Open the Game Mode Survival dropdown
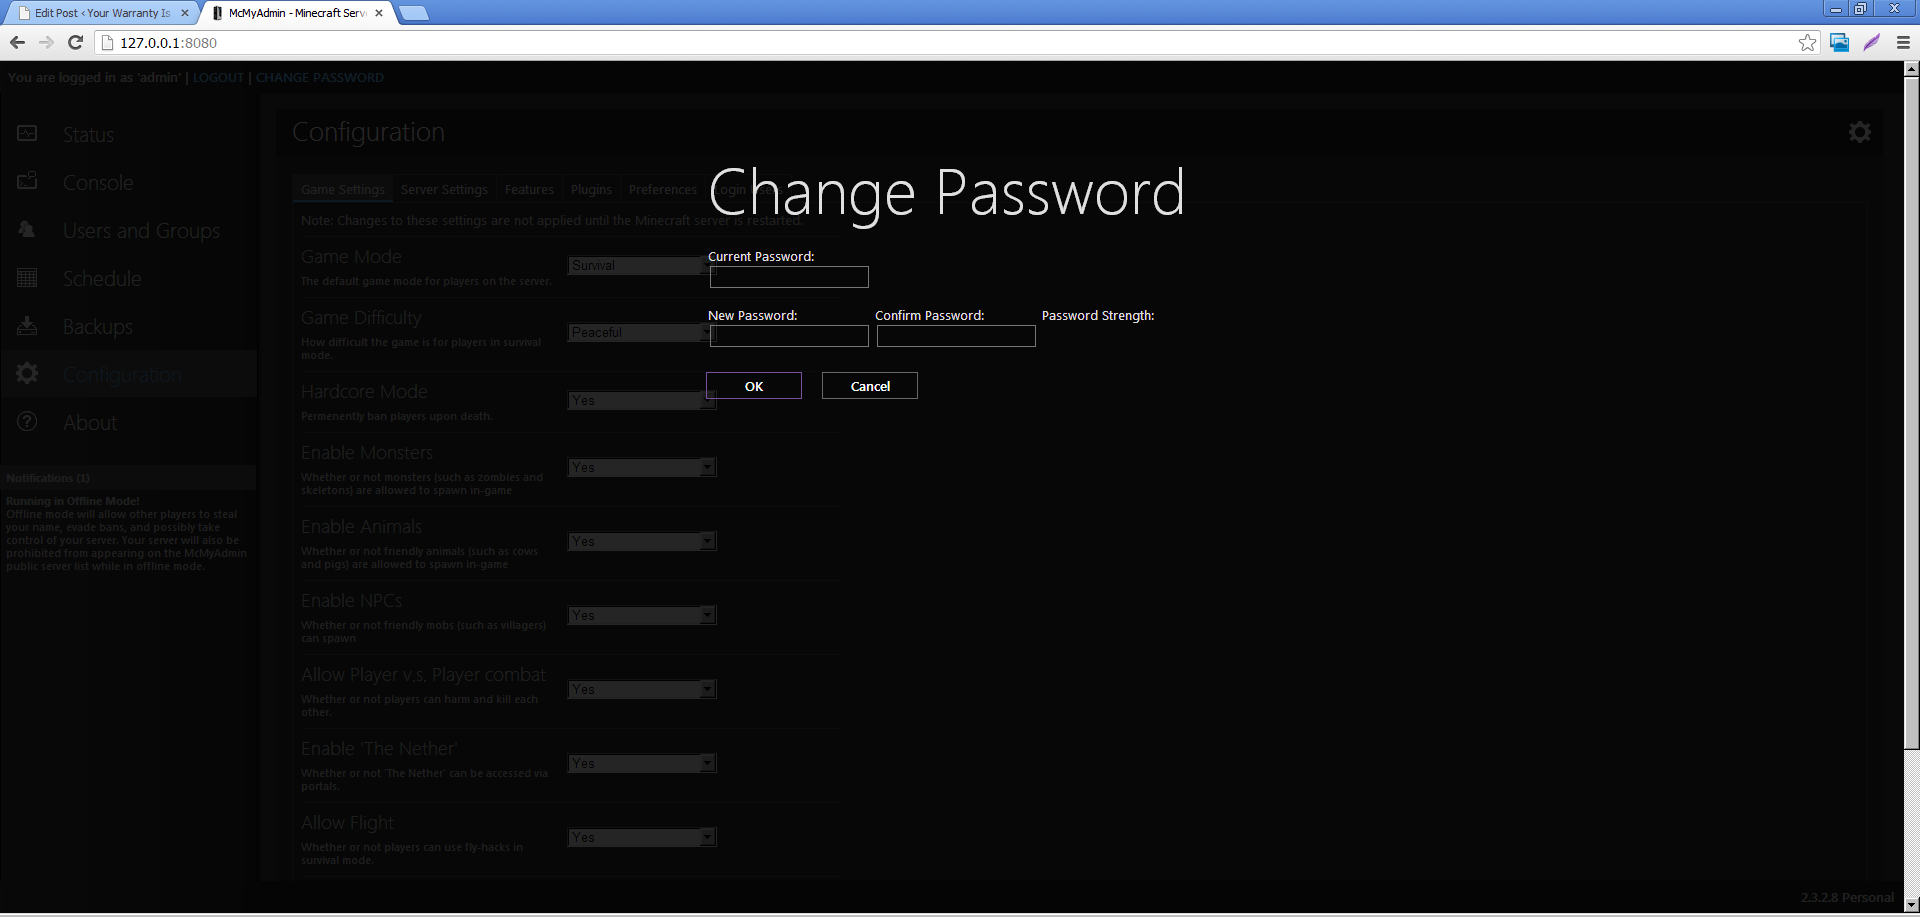The height and width of the screenshot is (917, 1920). 642,265
